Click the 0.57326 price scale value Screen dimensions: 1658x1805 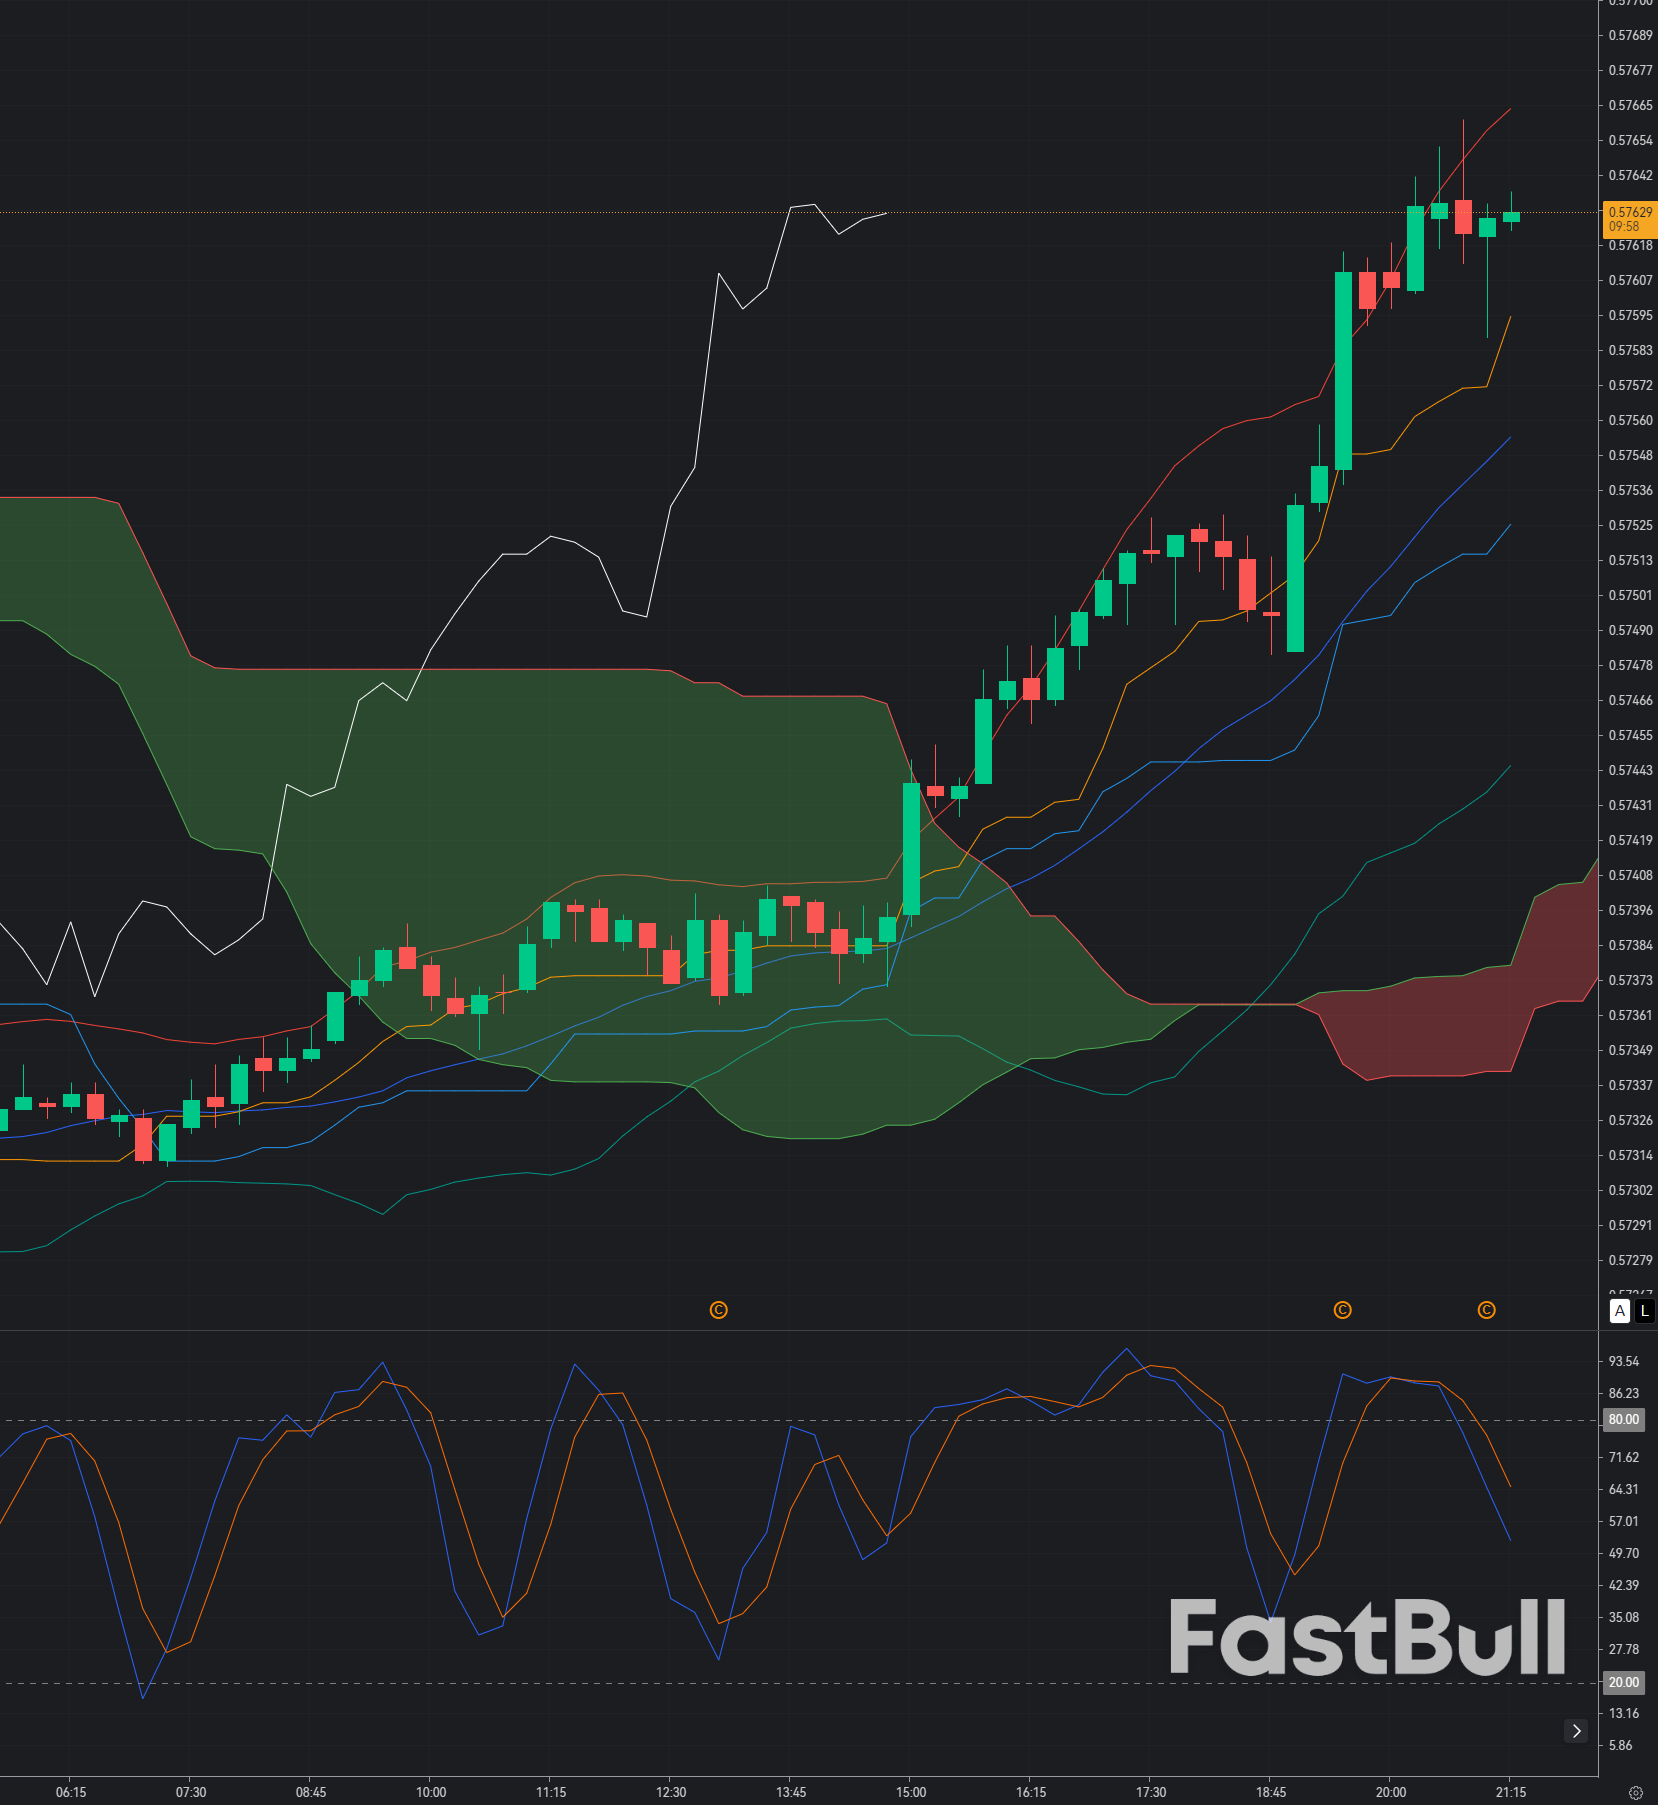click(x=1630, y=1120)
